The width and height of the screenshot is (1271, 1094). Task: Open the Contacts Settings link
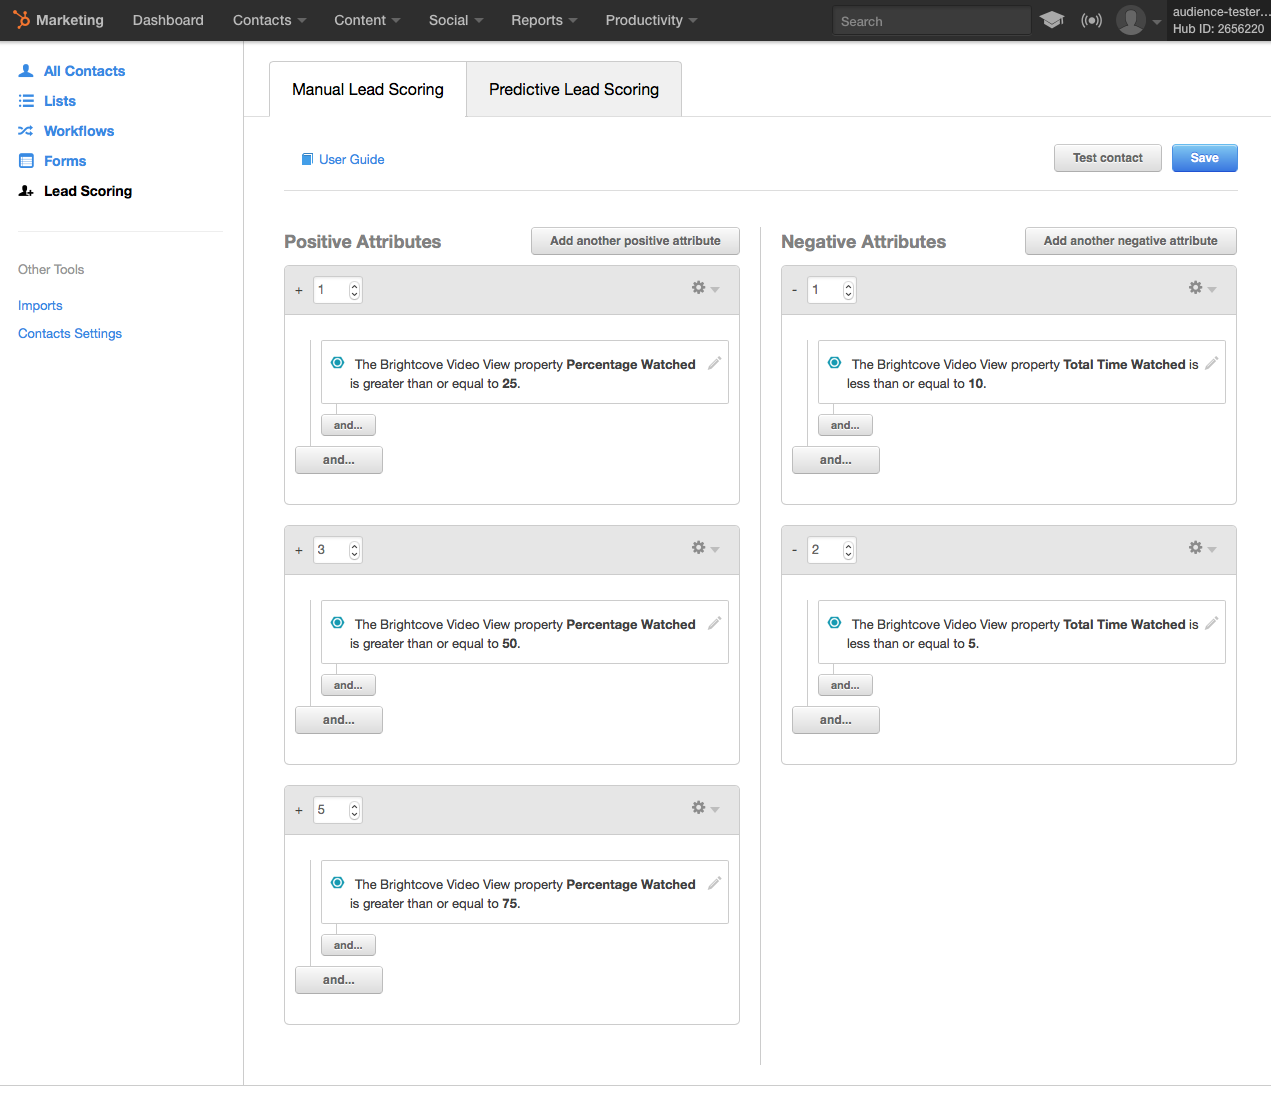[x=70, y=333]
